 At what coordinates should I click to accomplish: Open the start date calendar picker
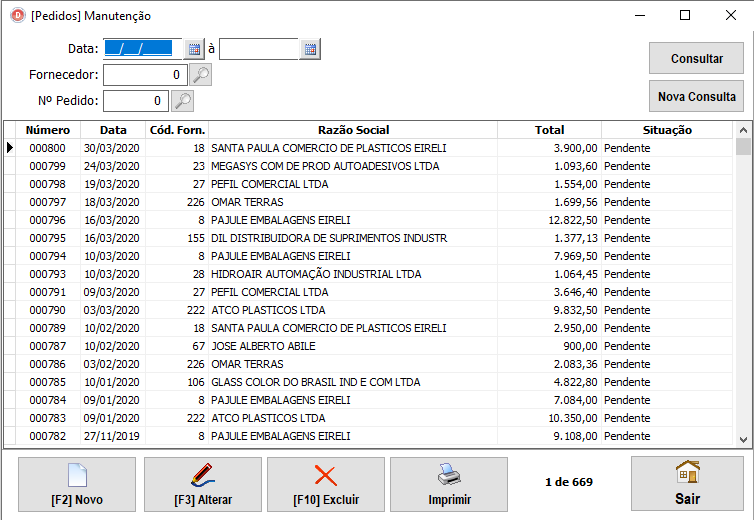coord(194,49)
